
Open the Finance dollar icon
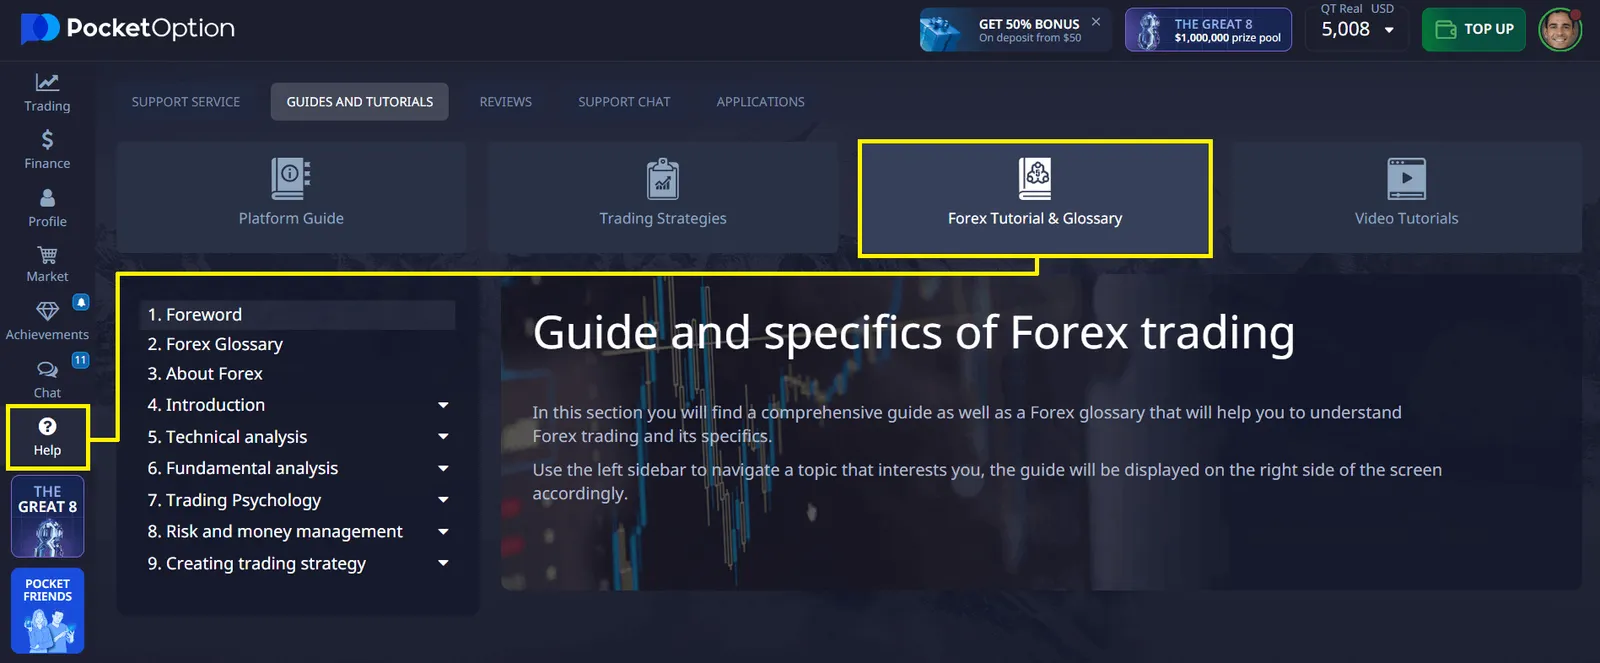tap(47, 149)
